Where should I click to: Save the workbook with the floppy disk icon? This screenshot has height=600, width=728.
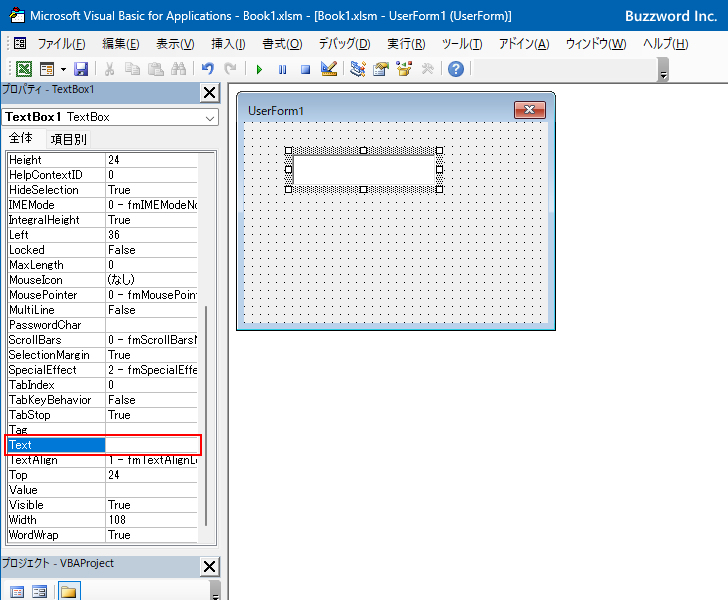(x=81, y=69)
